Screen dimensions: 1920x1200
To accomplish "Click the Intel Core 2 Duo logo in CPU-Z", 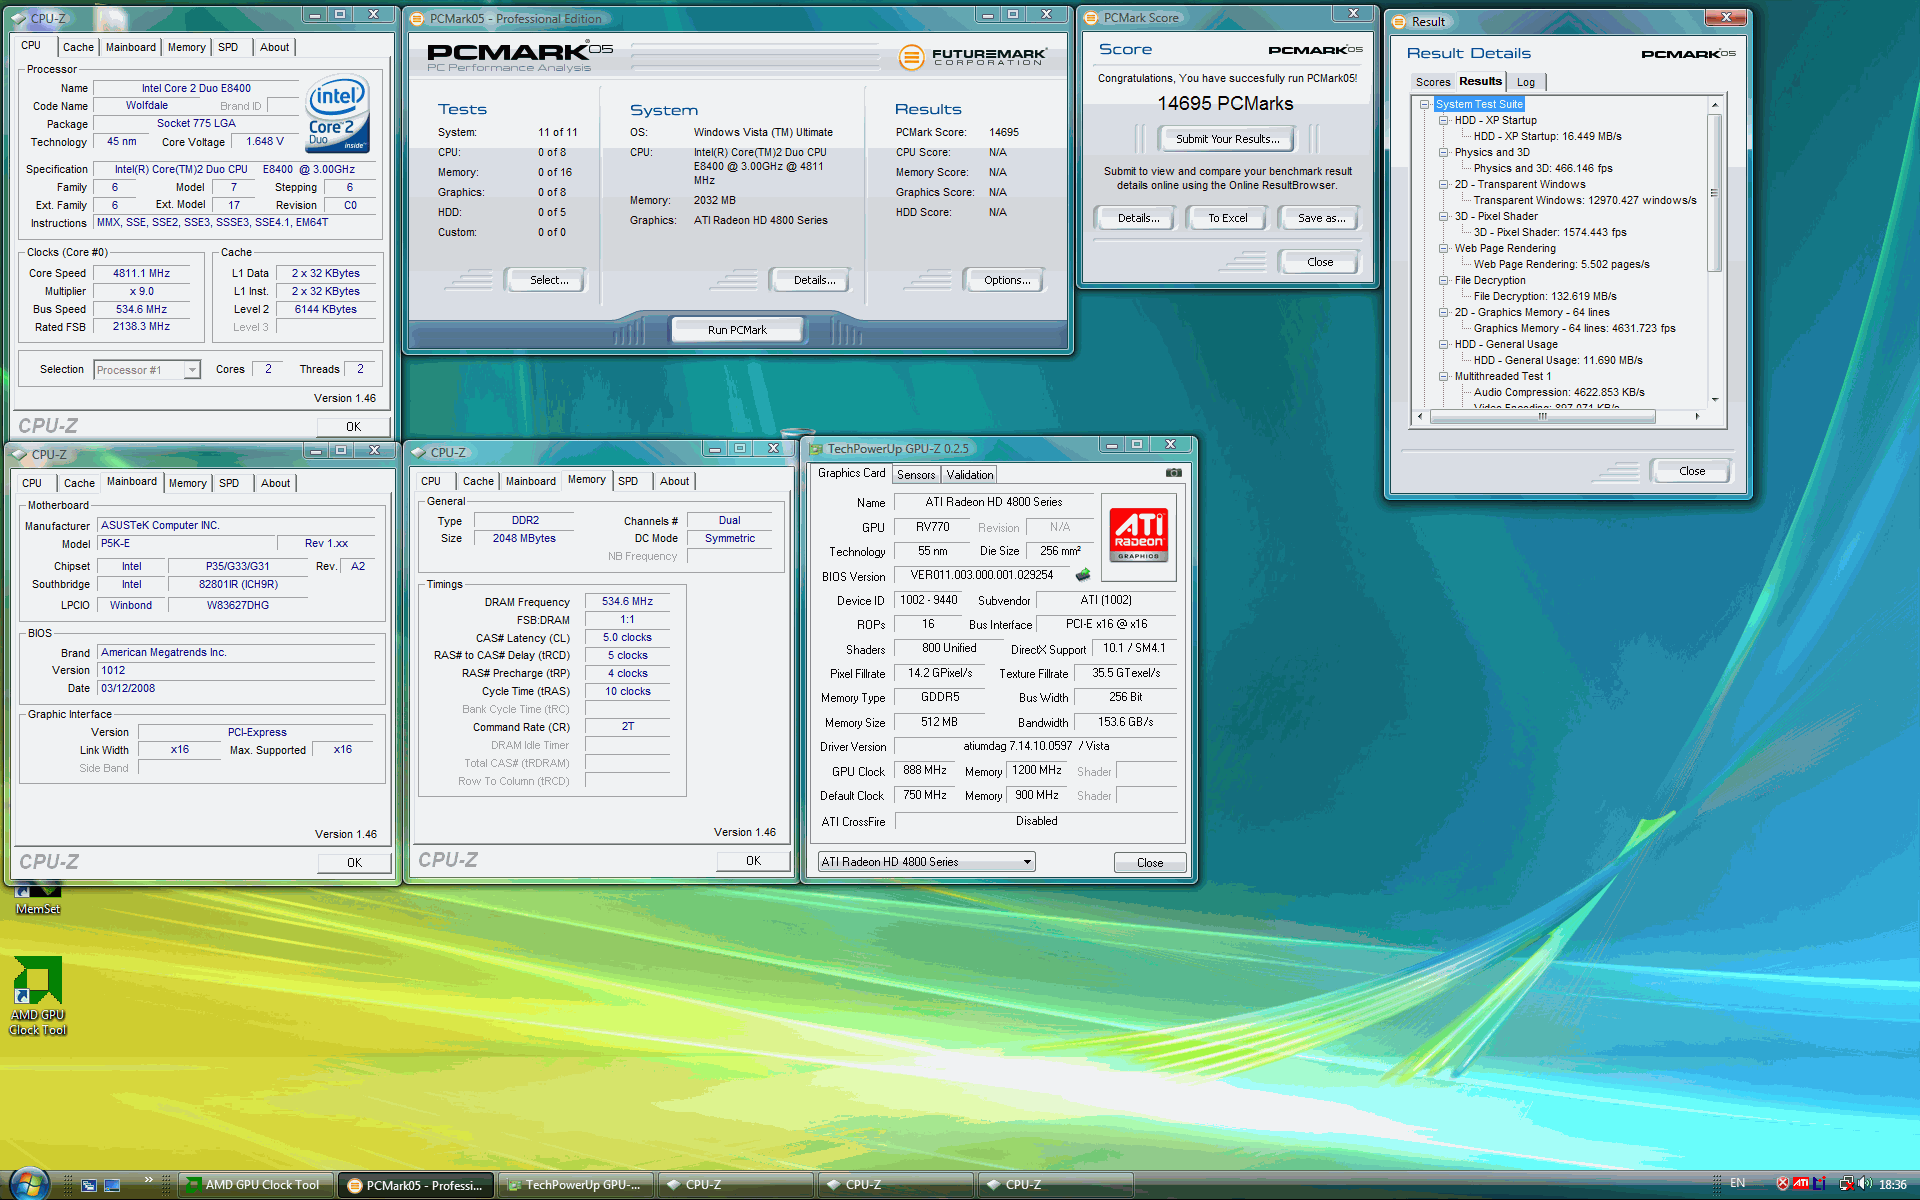I will click(x=338, y=115).
